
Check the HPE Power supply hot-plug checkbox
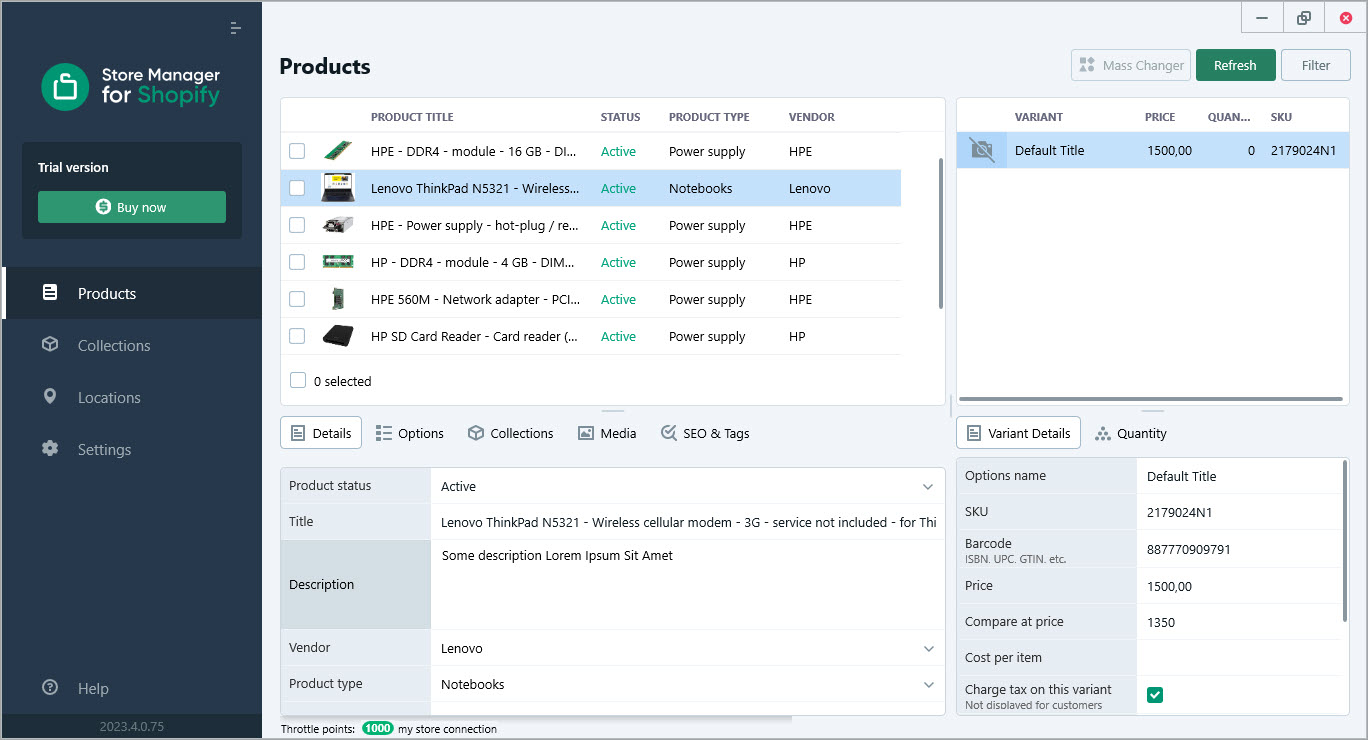297,225
